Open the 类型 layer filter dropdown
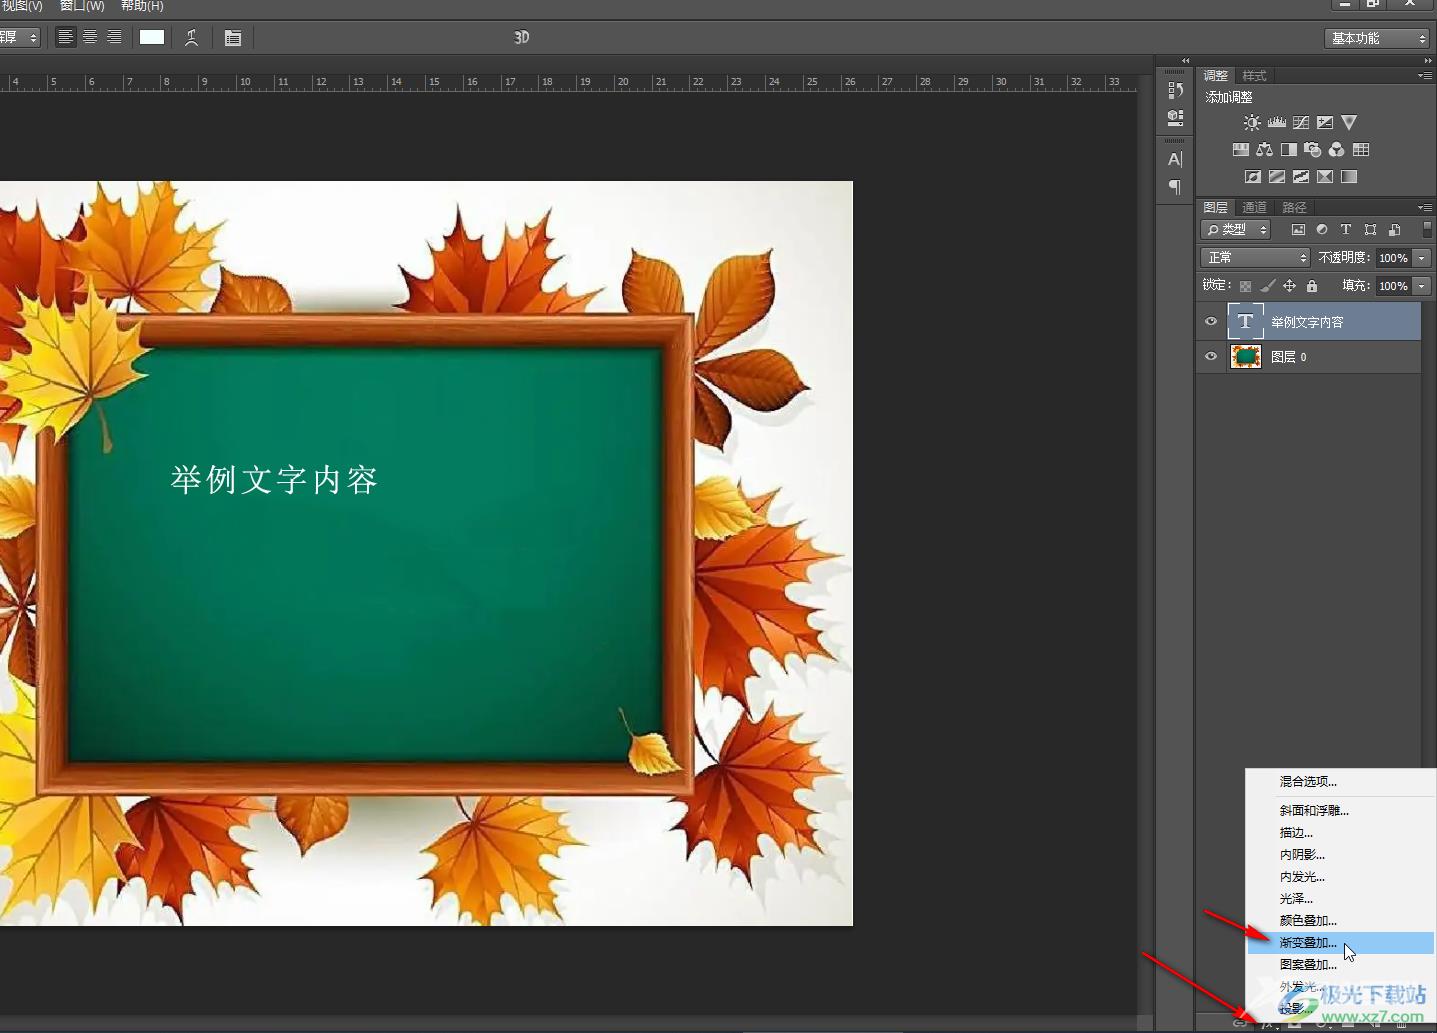 click(1236, 230)
